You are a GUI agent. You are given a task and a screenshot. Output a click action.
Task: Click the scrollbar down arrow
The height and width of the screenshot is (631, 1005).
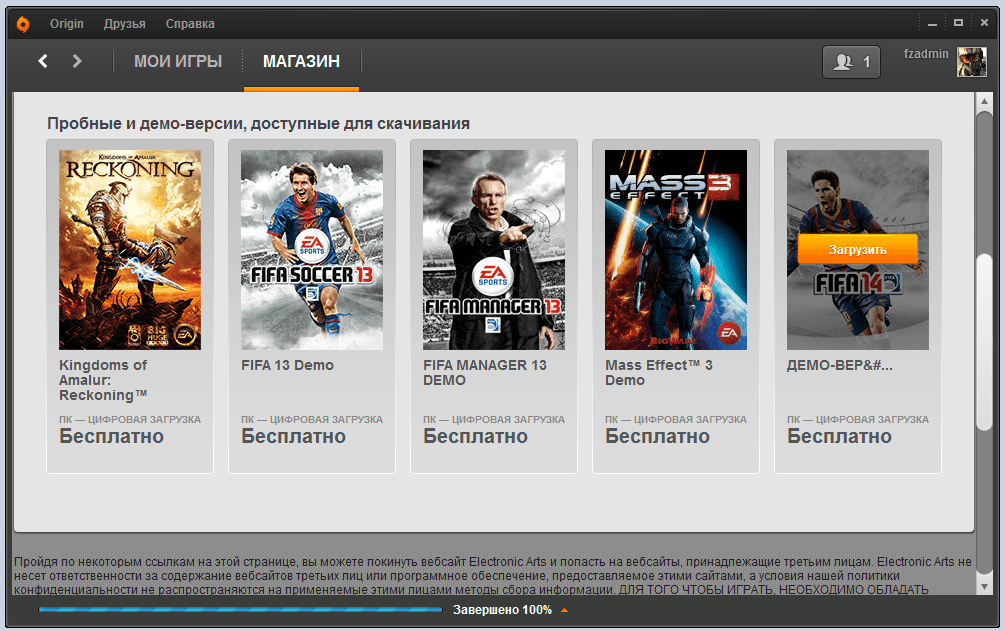[984, 587]
